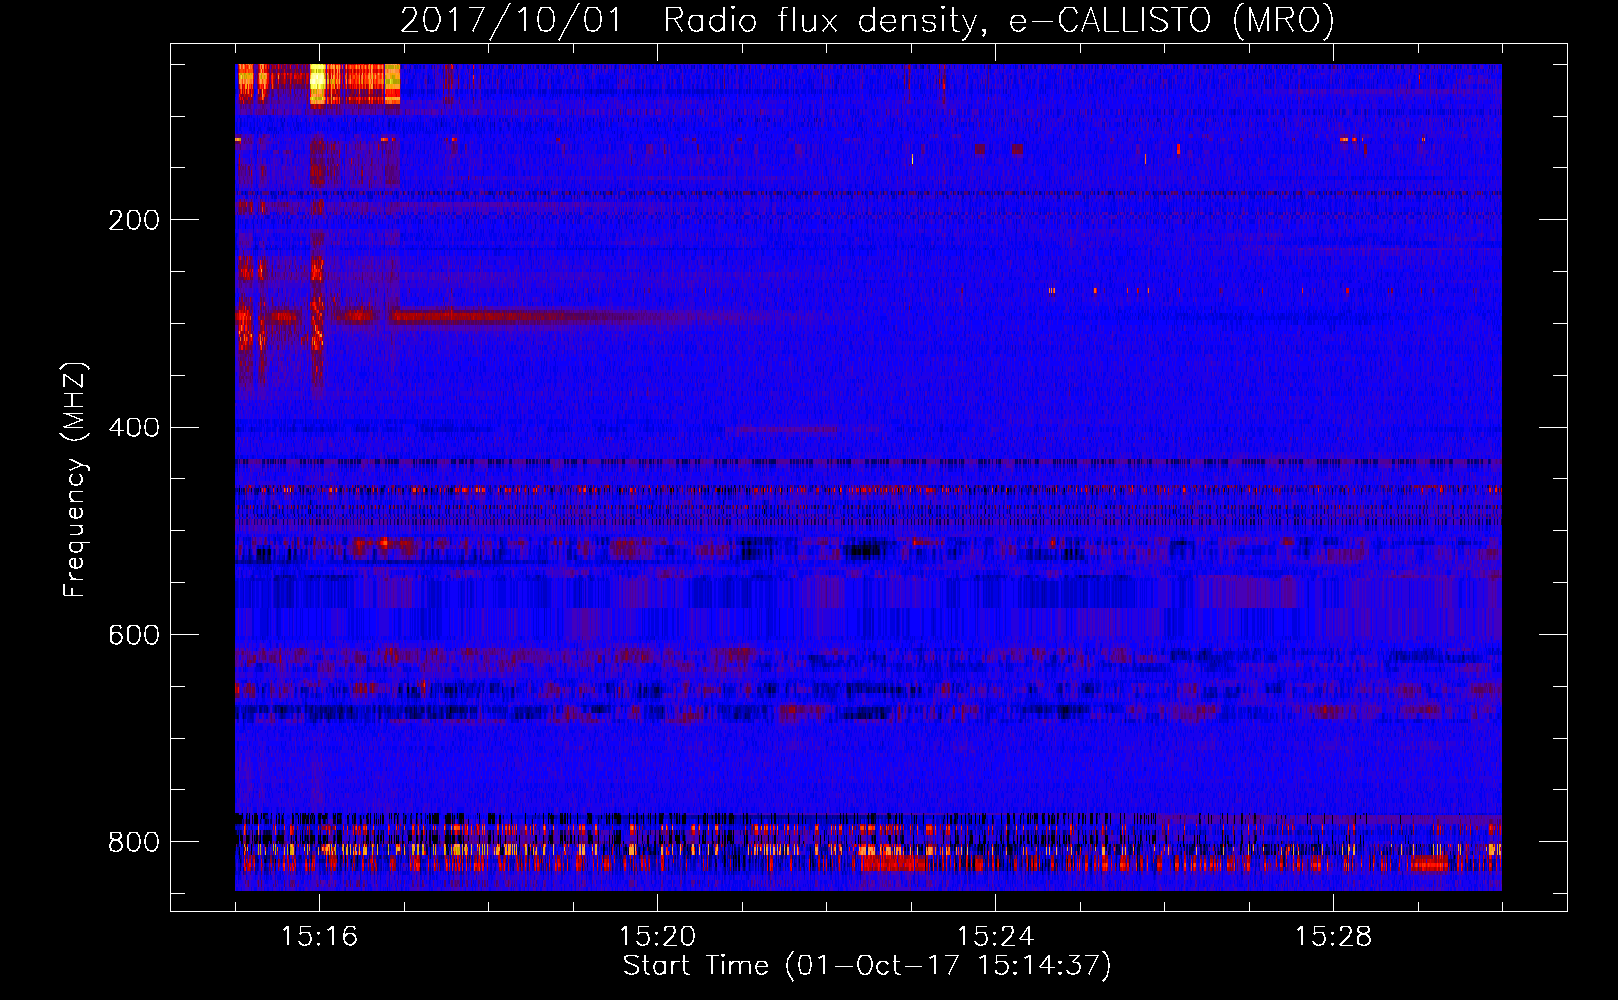Click the '15:28' time axis label
The width and height of the screenshot is (1618, 1000).
coord(1333,937)
